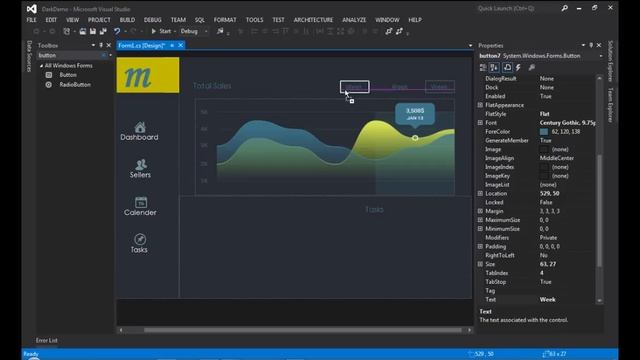Open the FILE menu

click(x=31, y=20)
